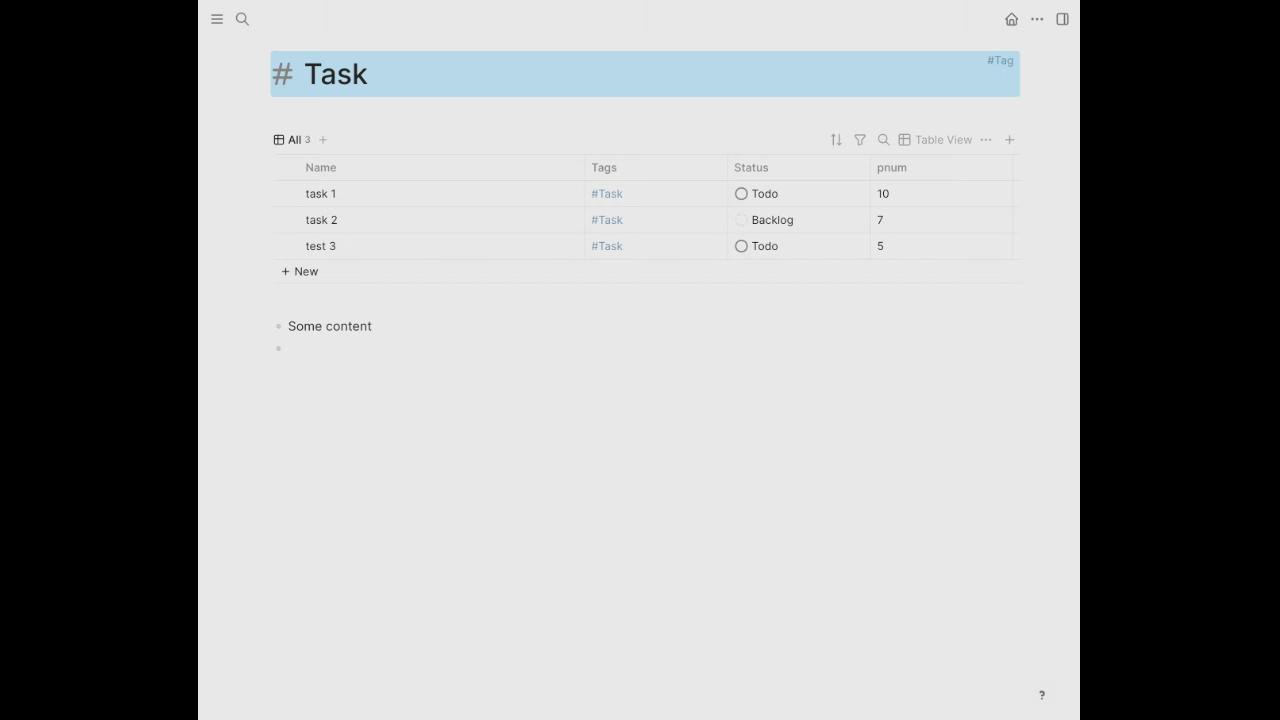Open the Table View switcher
This screenshot has height=720, width=1280.
coord(935,140)
